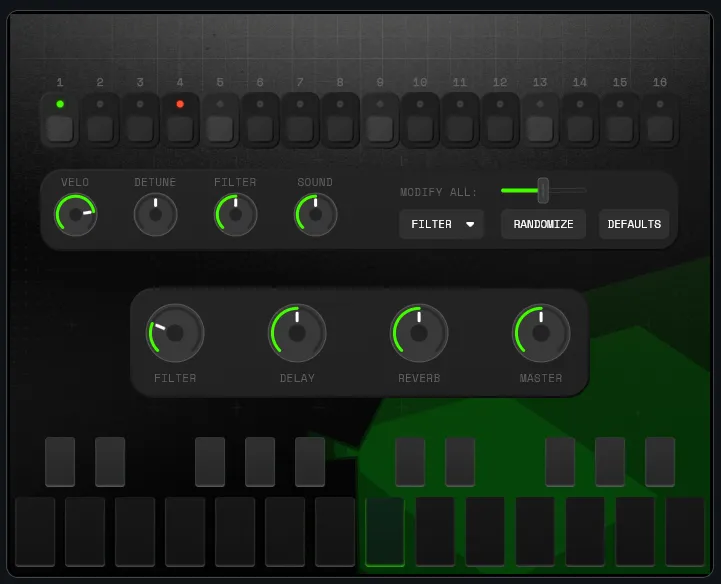Open the FILTER dropdown under Modify All
The width and height of the screenshot is (721, 584).
(x=441, y=224)
